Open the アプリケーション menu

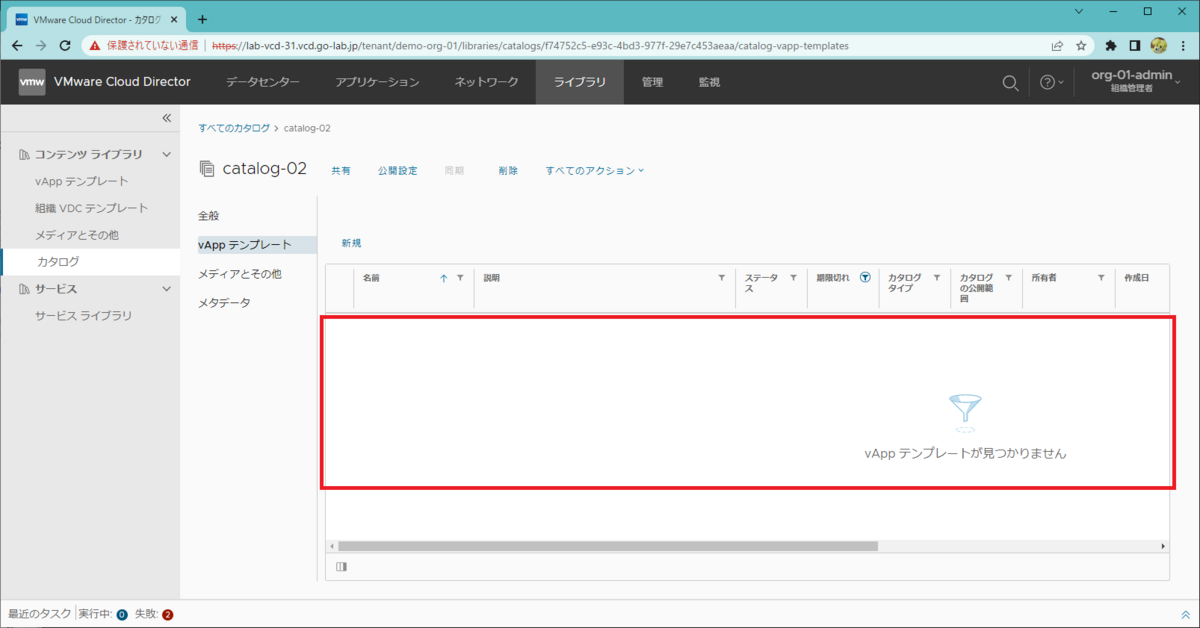[377, 82]
